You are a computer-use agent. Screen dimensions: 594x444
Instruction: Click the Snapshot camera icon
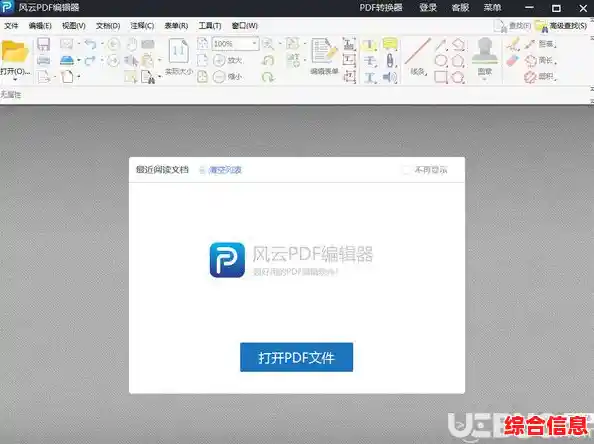click(148, 44)
